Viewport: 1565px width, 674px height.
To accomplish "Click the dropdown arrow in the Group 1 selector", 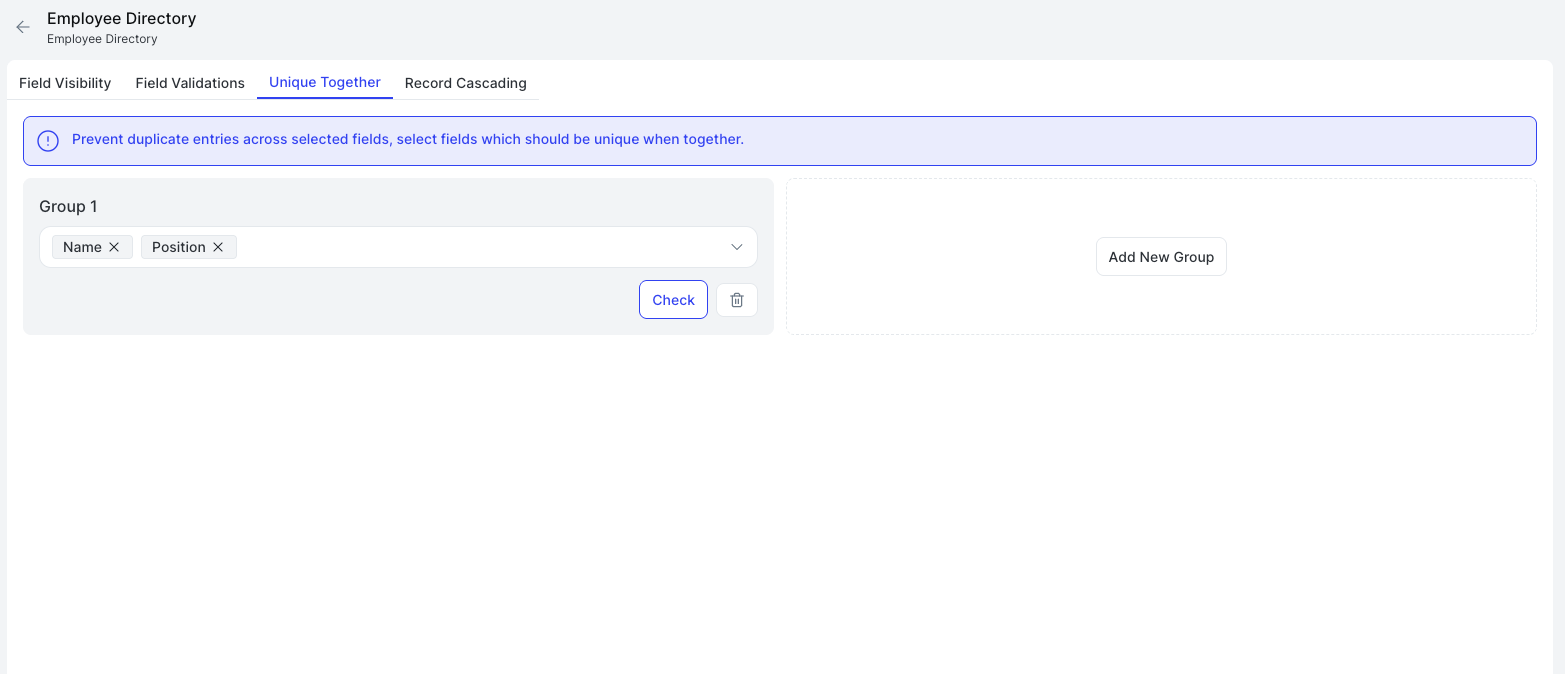I will coord(736,246).
